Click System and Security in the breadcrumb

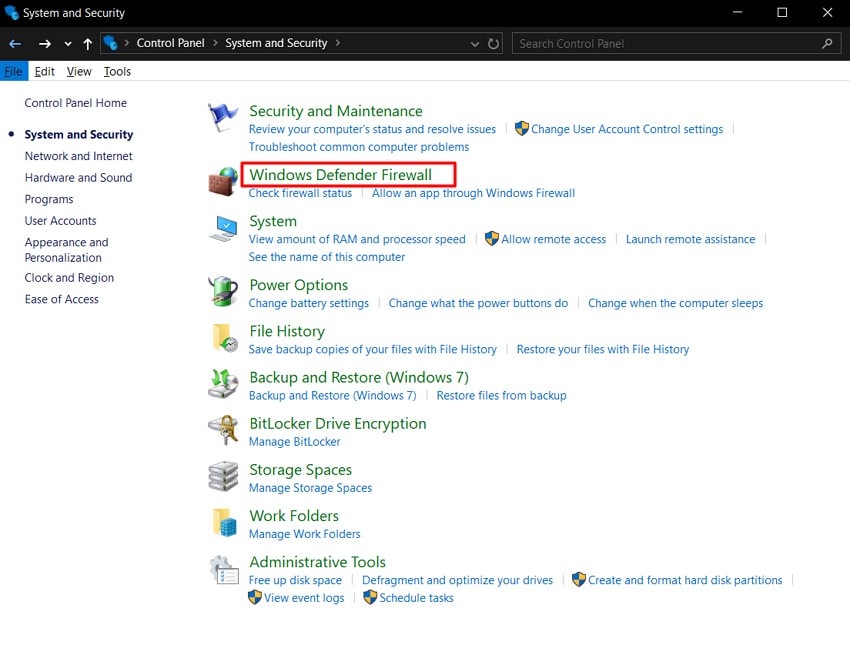click(276, 43)
